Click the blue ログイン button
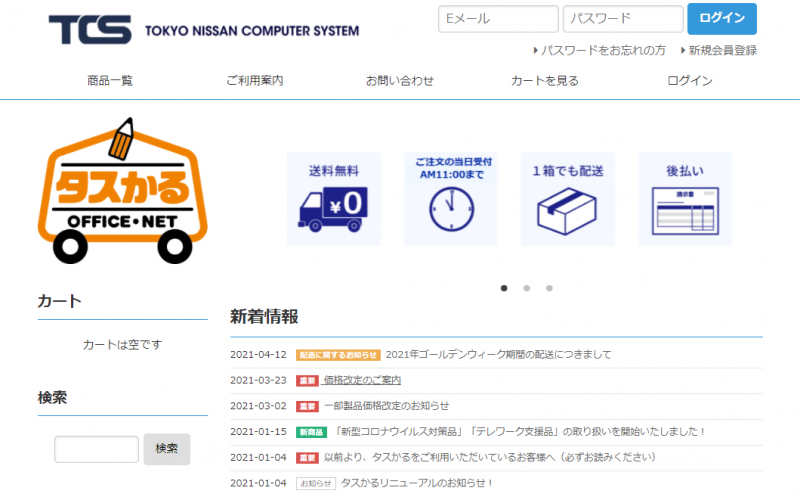Viewport: 800px width, 497px height. (x=722, y=19)
